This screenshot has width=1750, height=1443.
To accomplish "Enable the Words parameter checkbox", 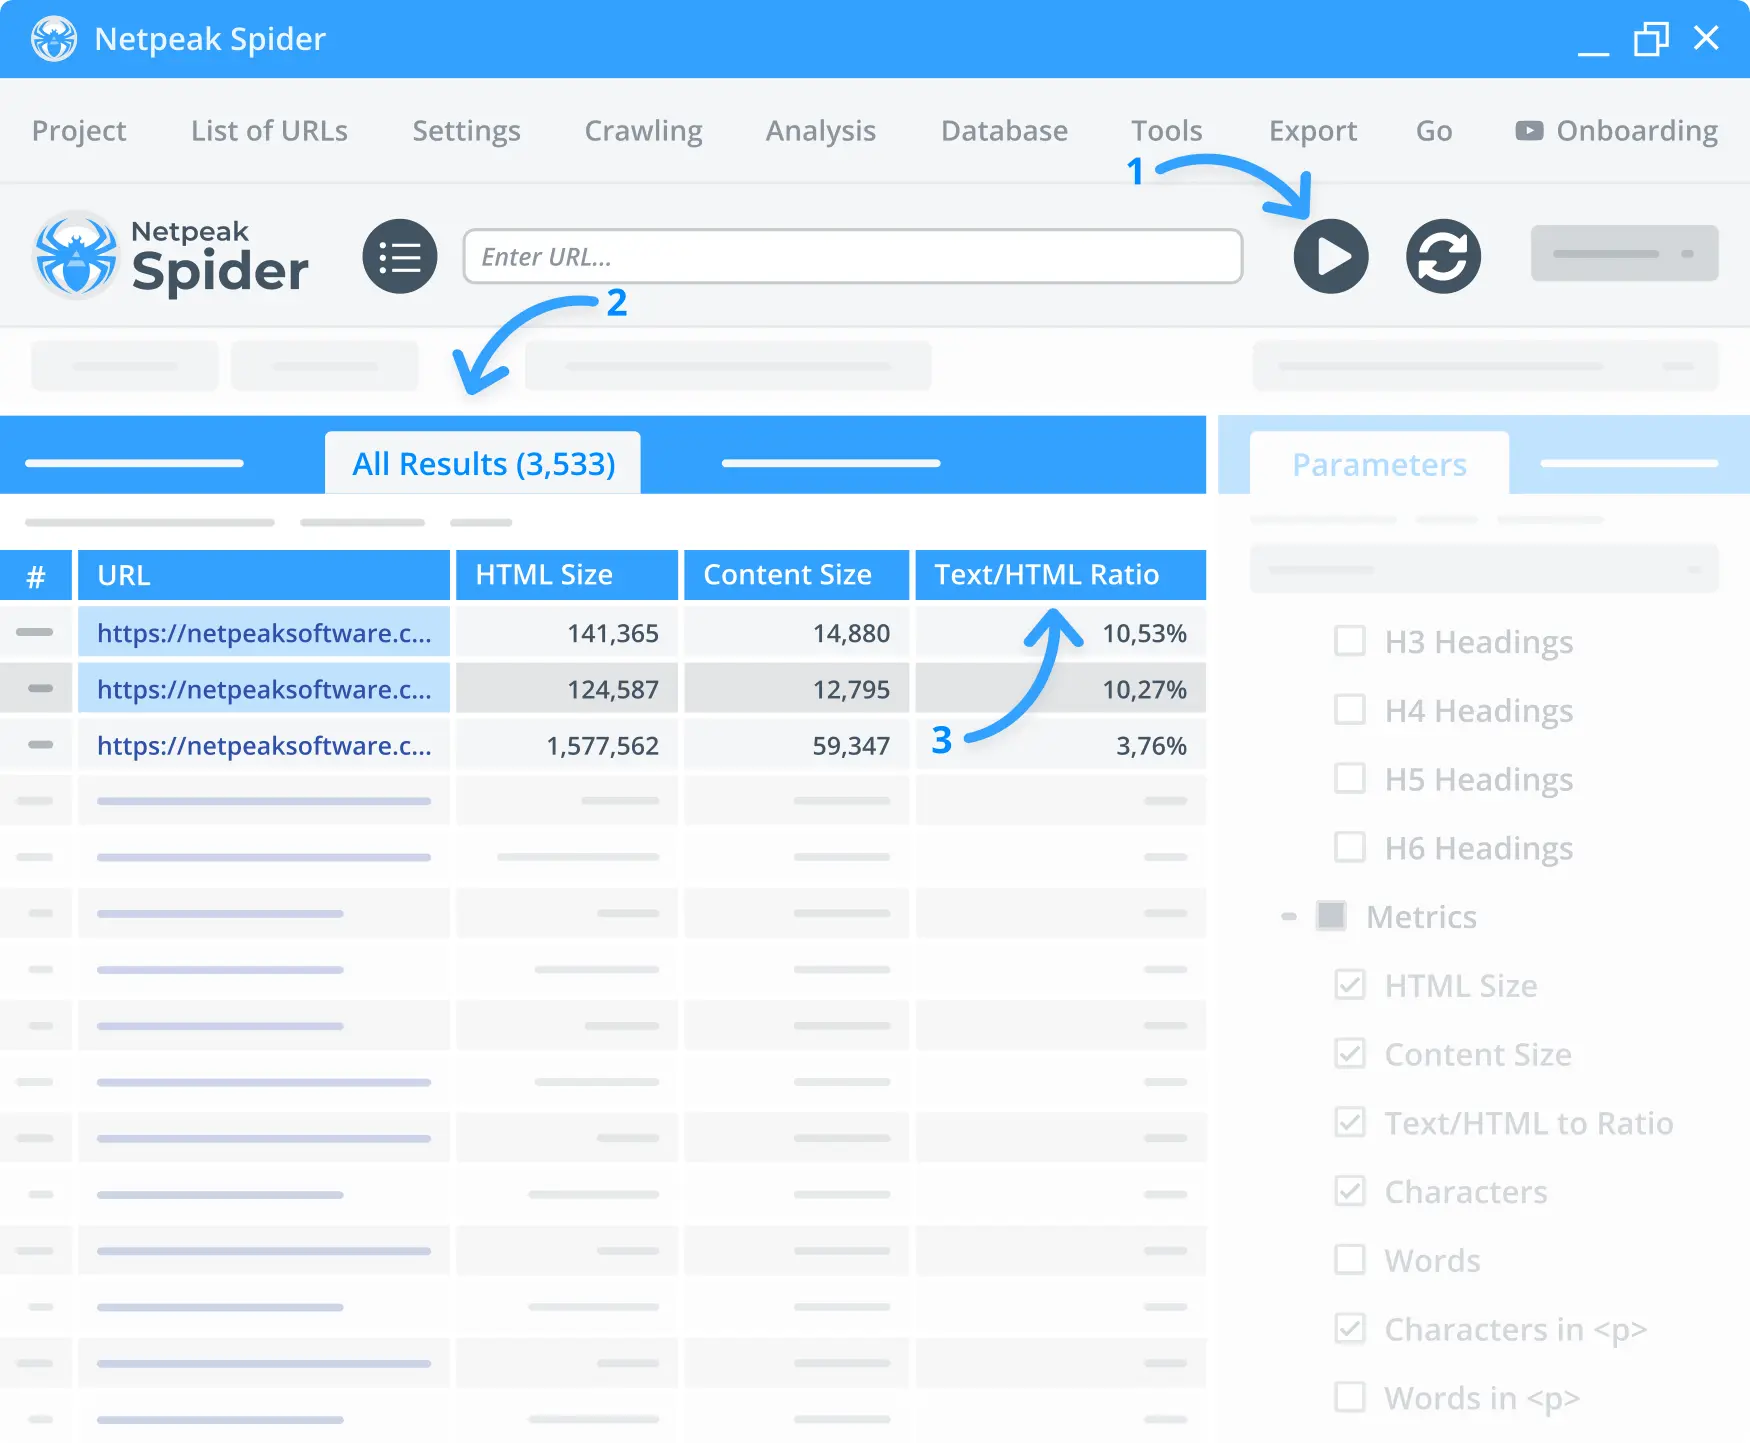I will coord(1350,1260).
